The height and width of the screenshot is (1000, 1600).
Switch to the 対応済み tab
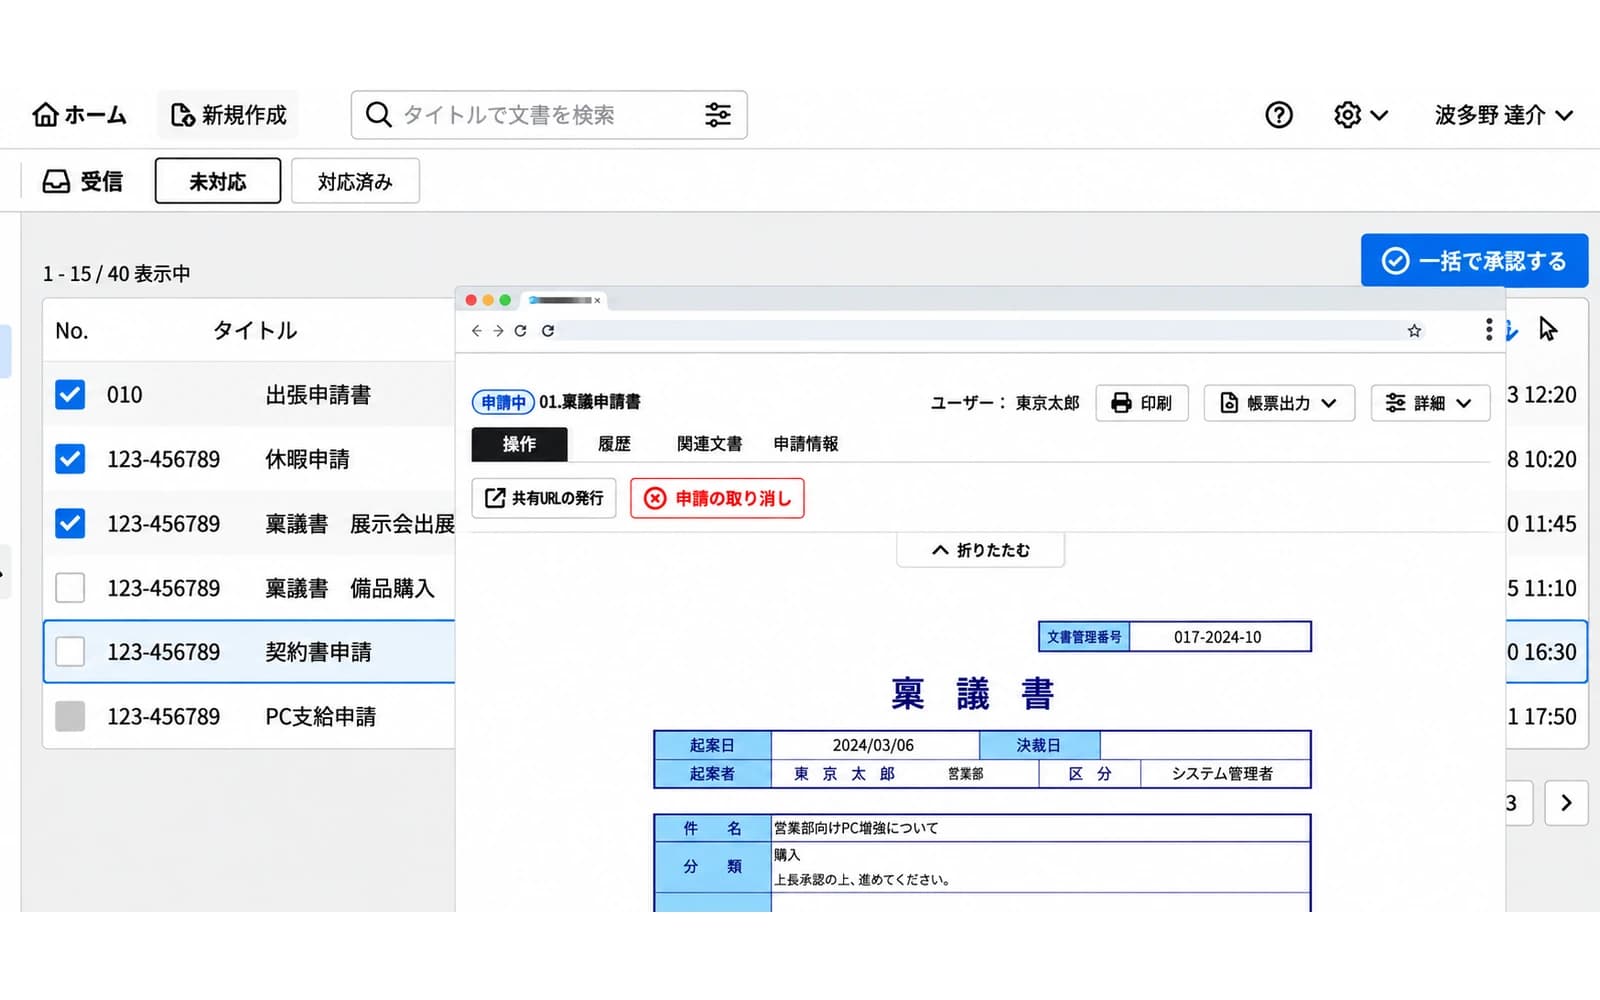click(355, 181)
